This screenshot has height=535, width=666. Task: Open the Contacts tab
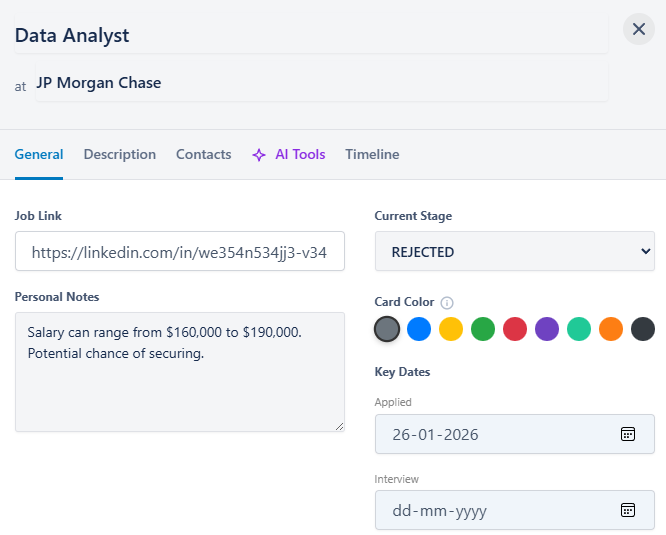203,155
